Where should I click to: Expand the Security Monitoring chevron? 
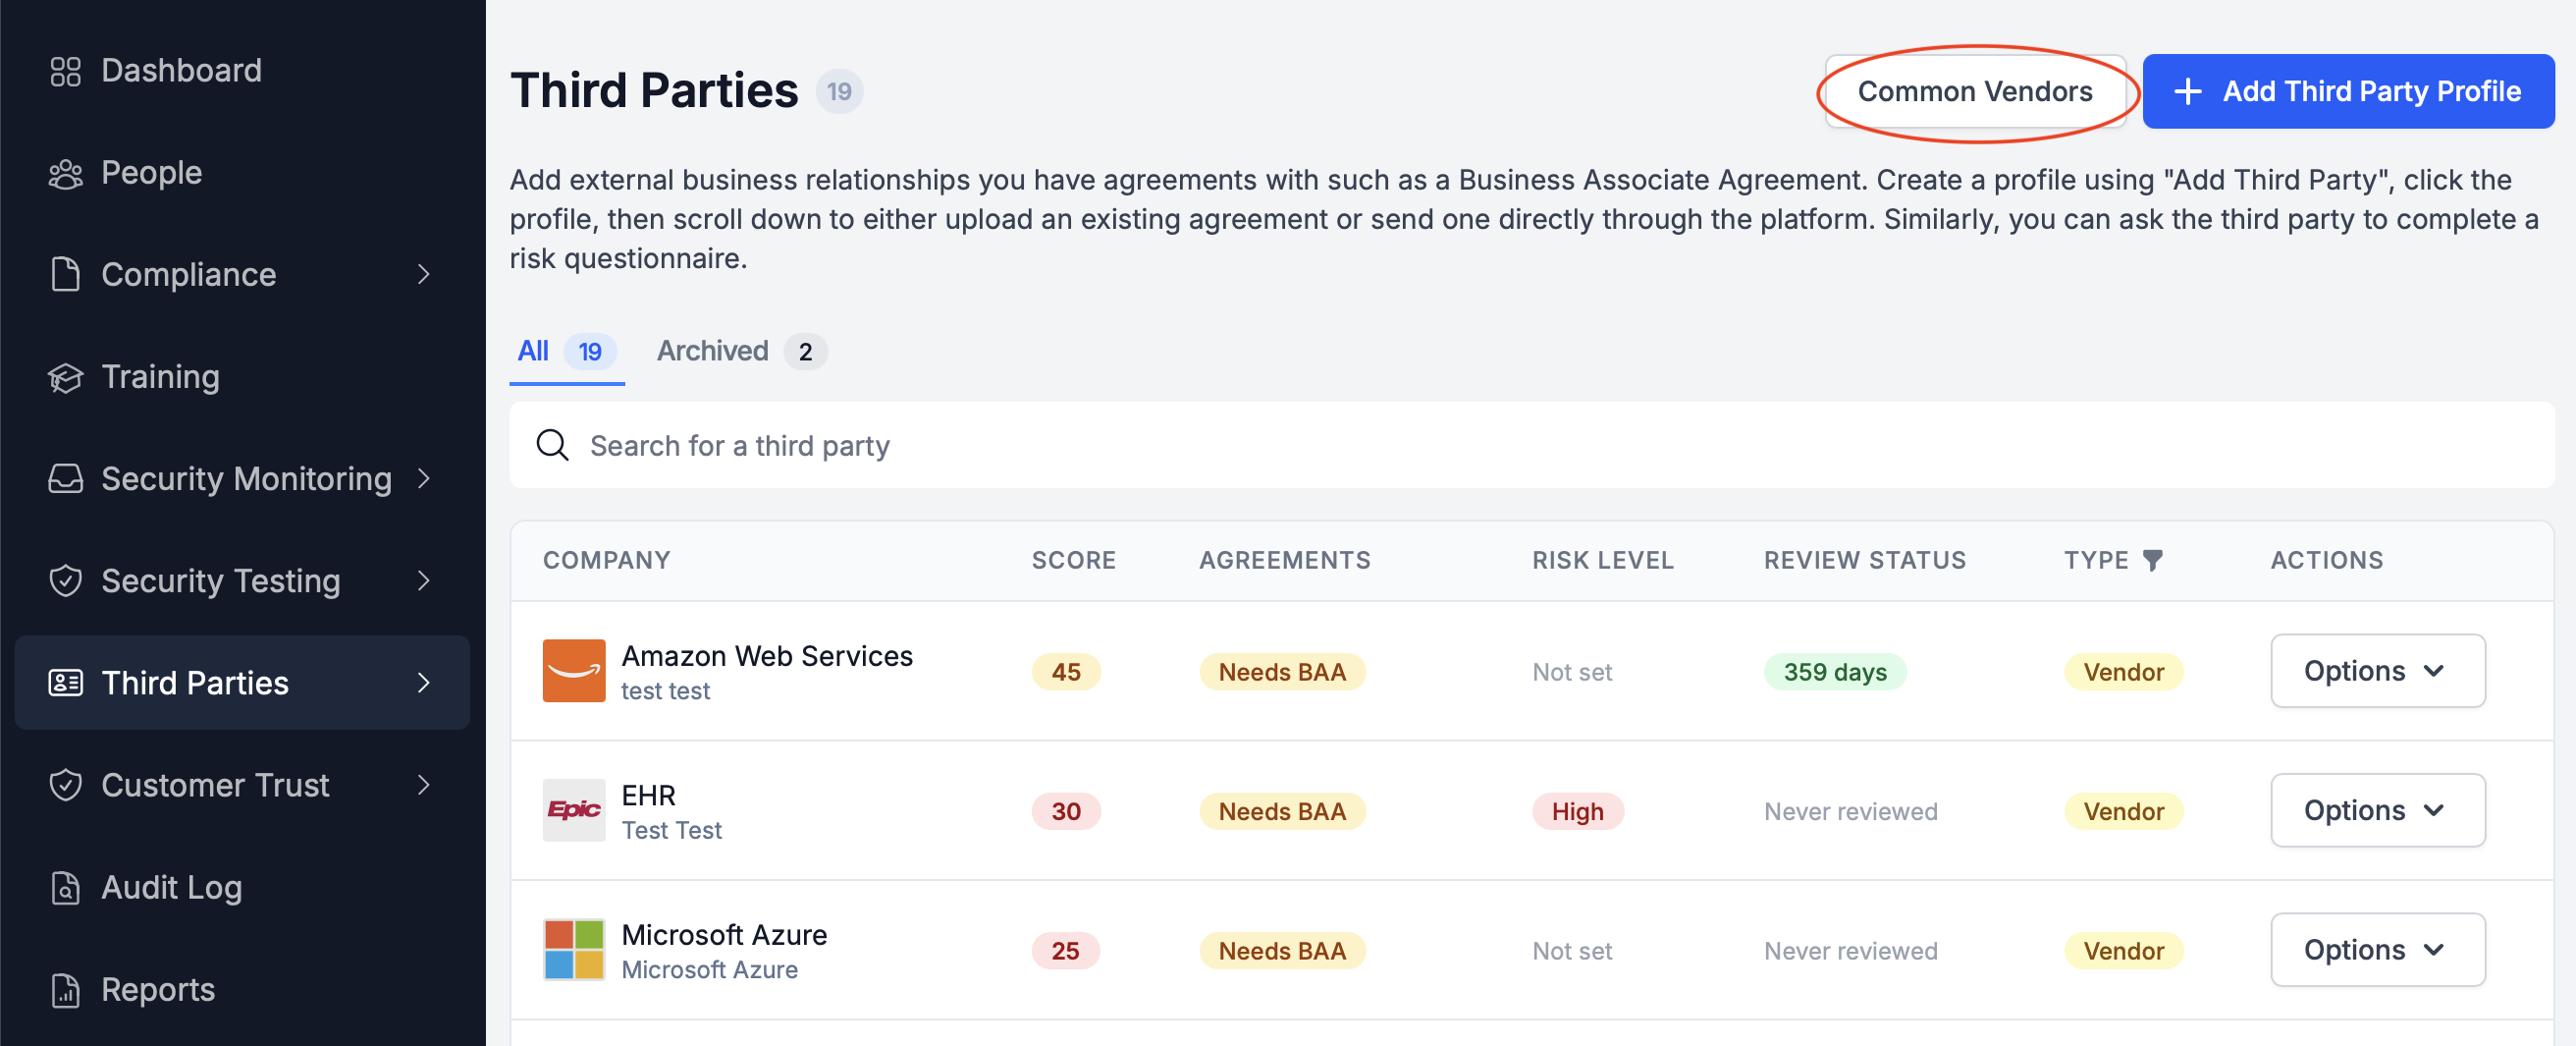click(423, 479)
